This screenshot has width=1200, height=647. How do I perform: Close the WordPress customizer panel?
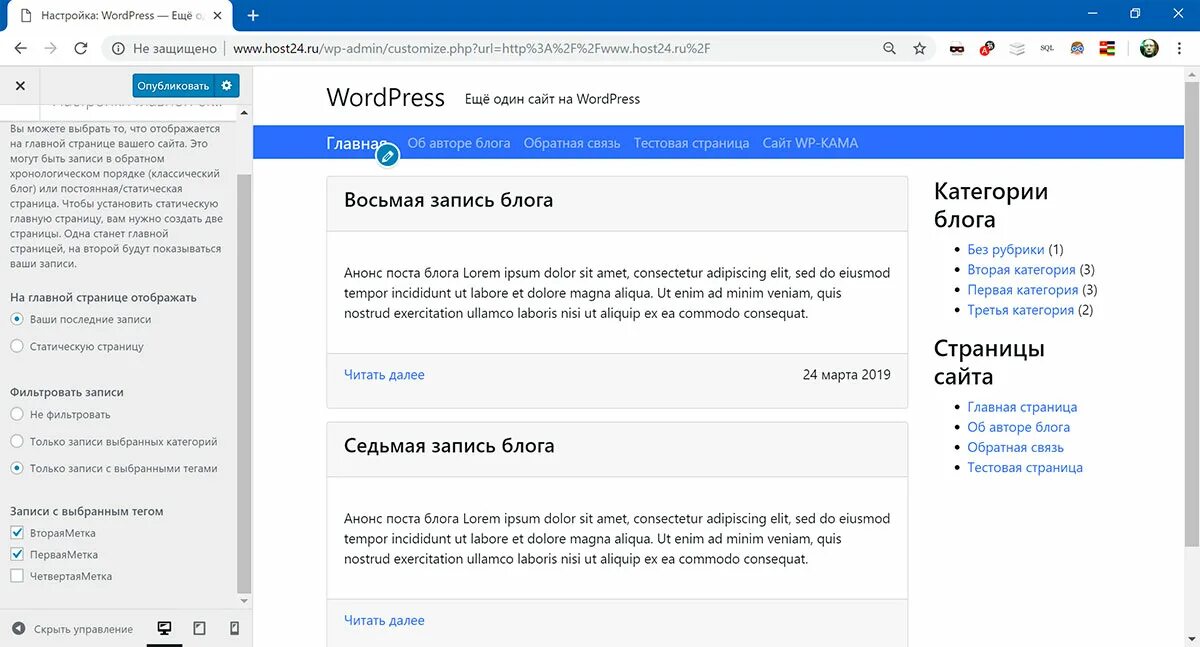pos(20,86)
